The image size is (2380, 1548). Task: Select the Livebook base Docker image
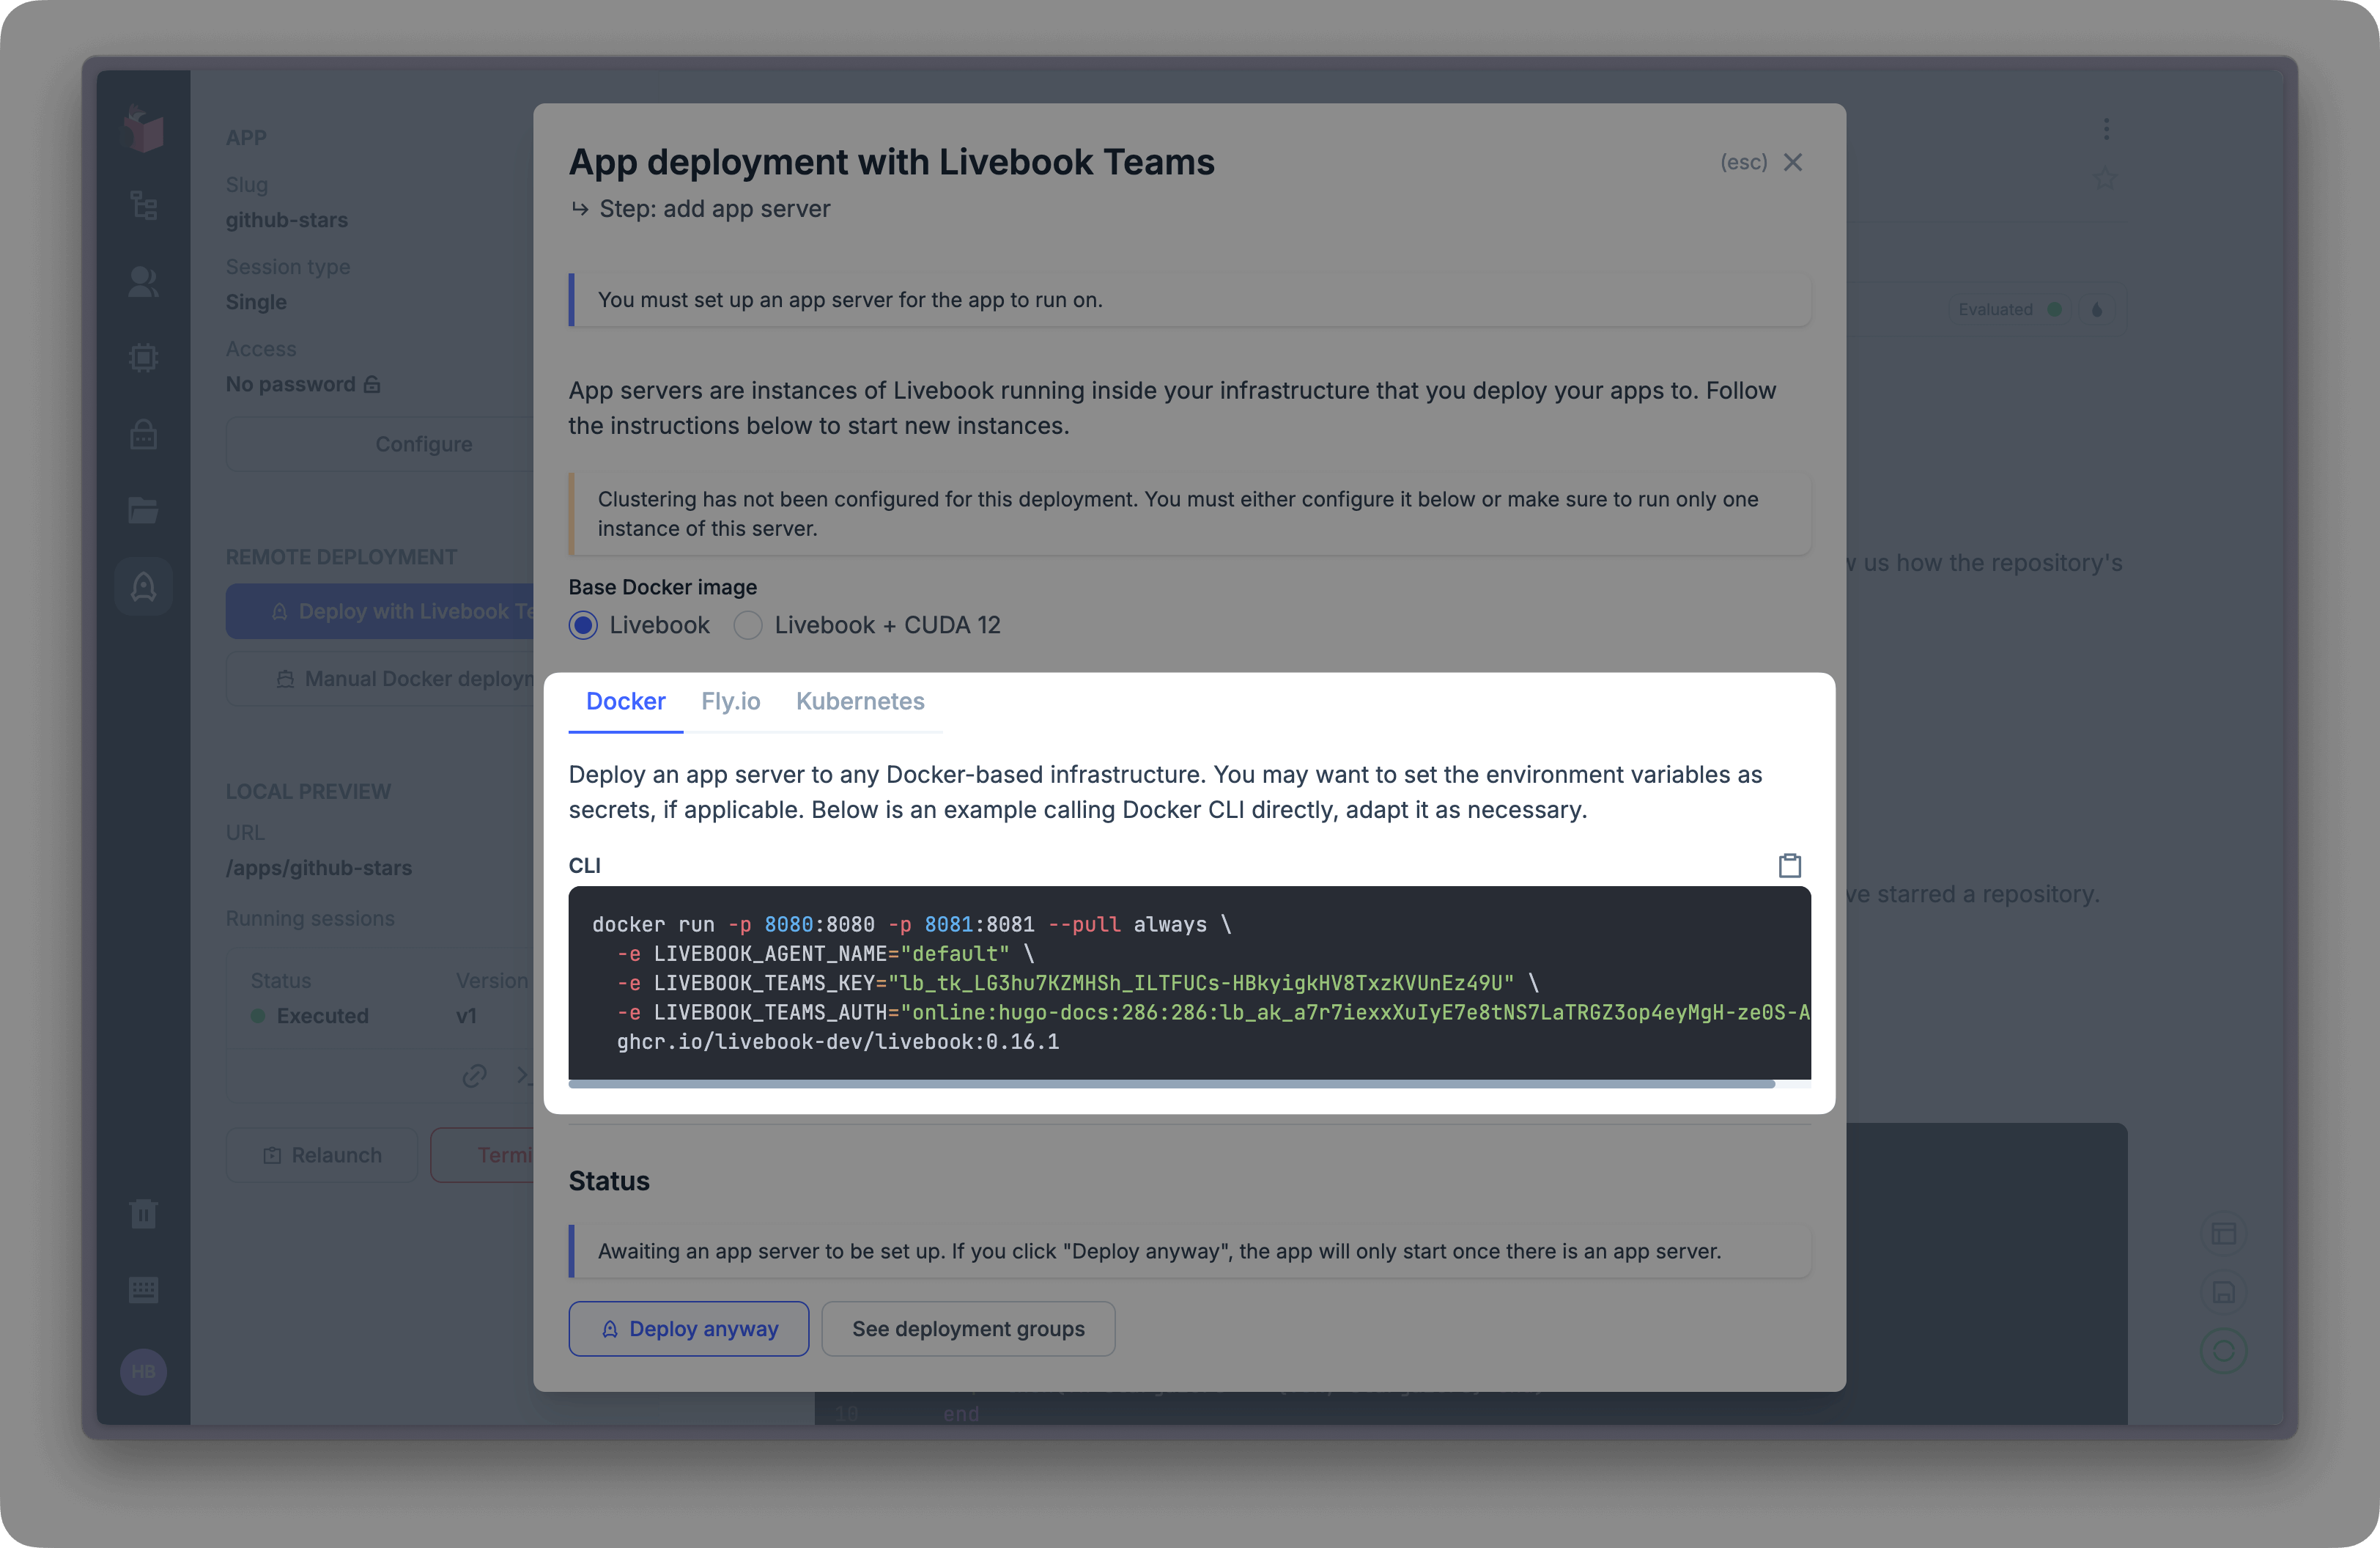[x=583, y=624]
